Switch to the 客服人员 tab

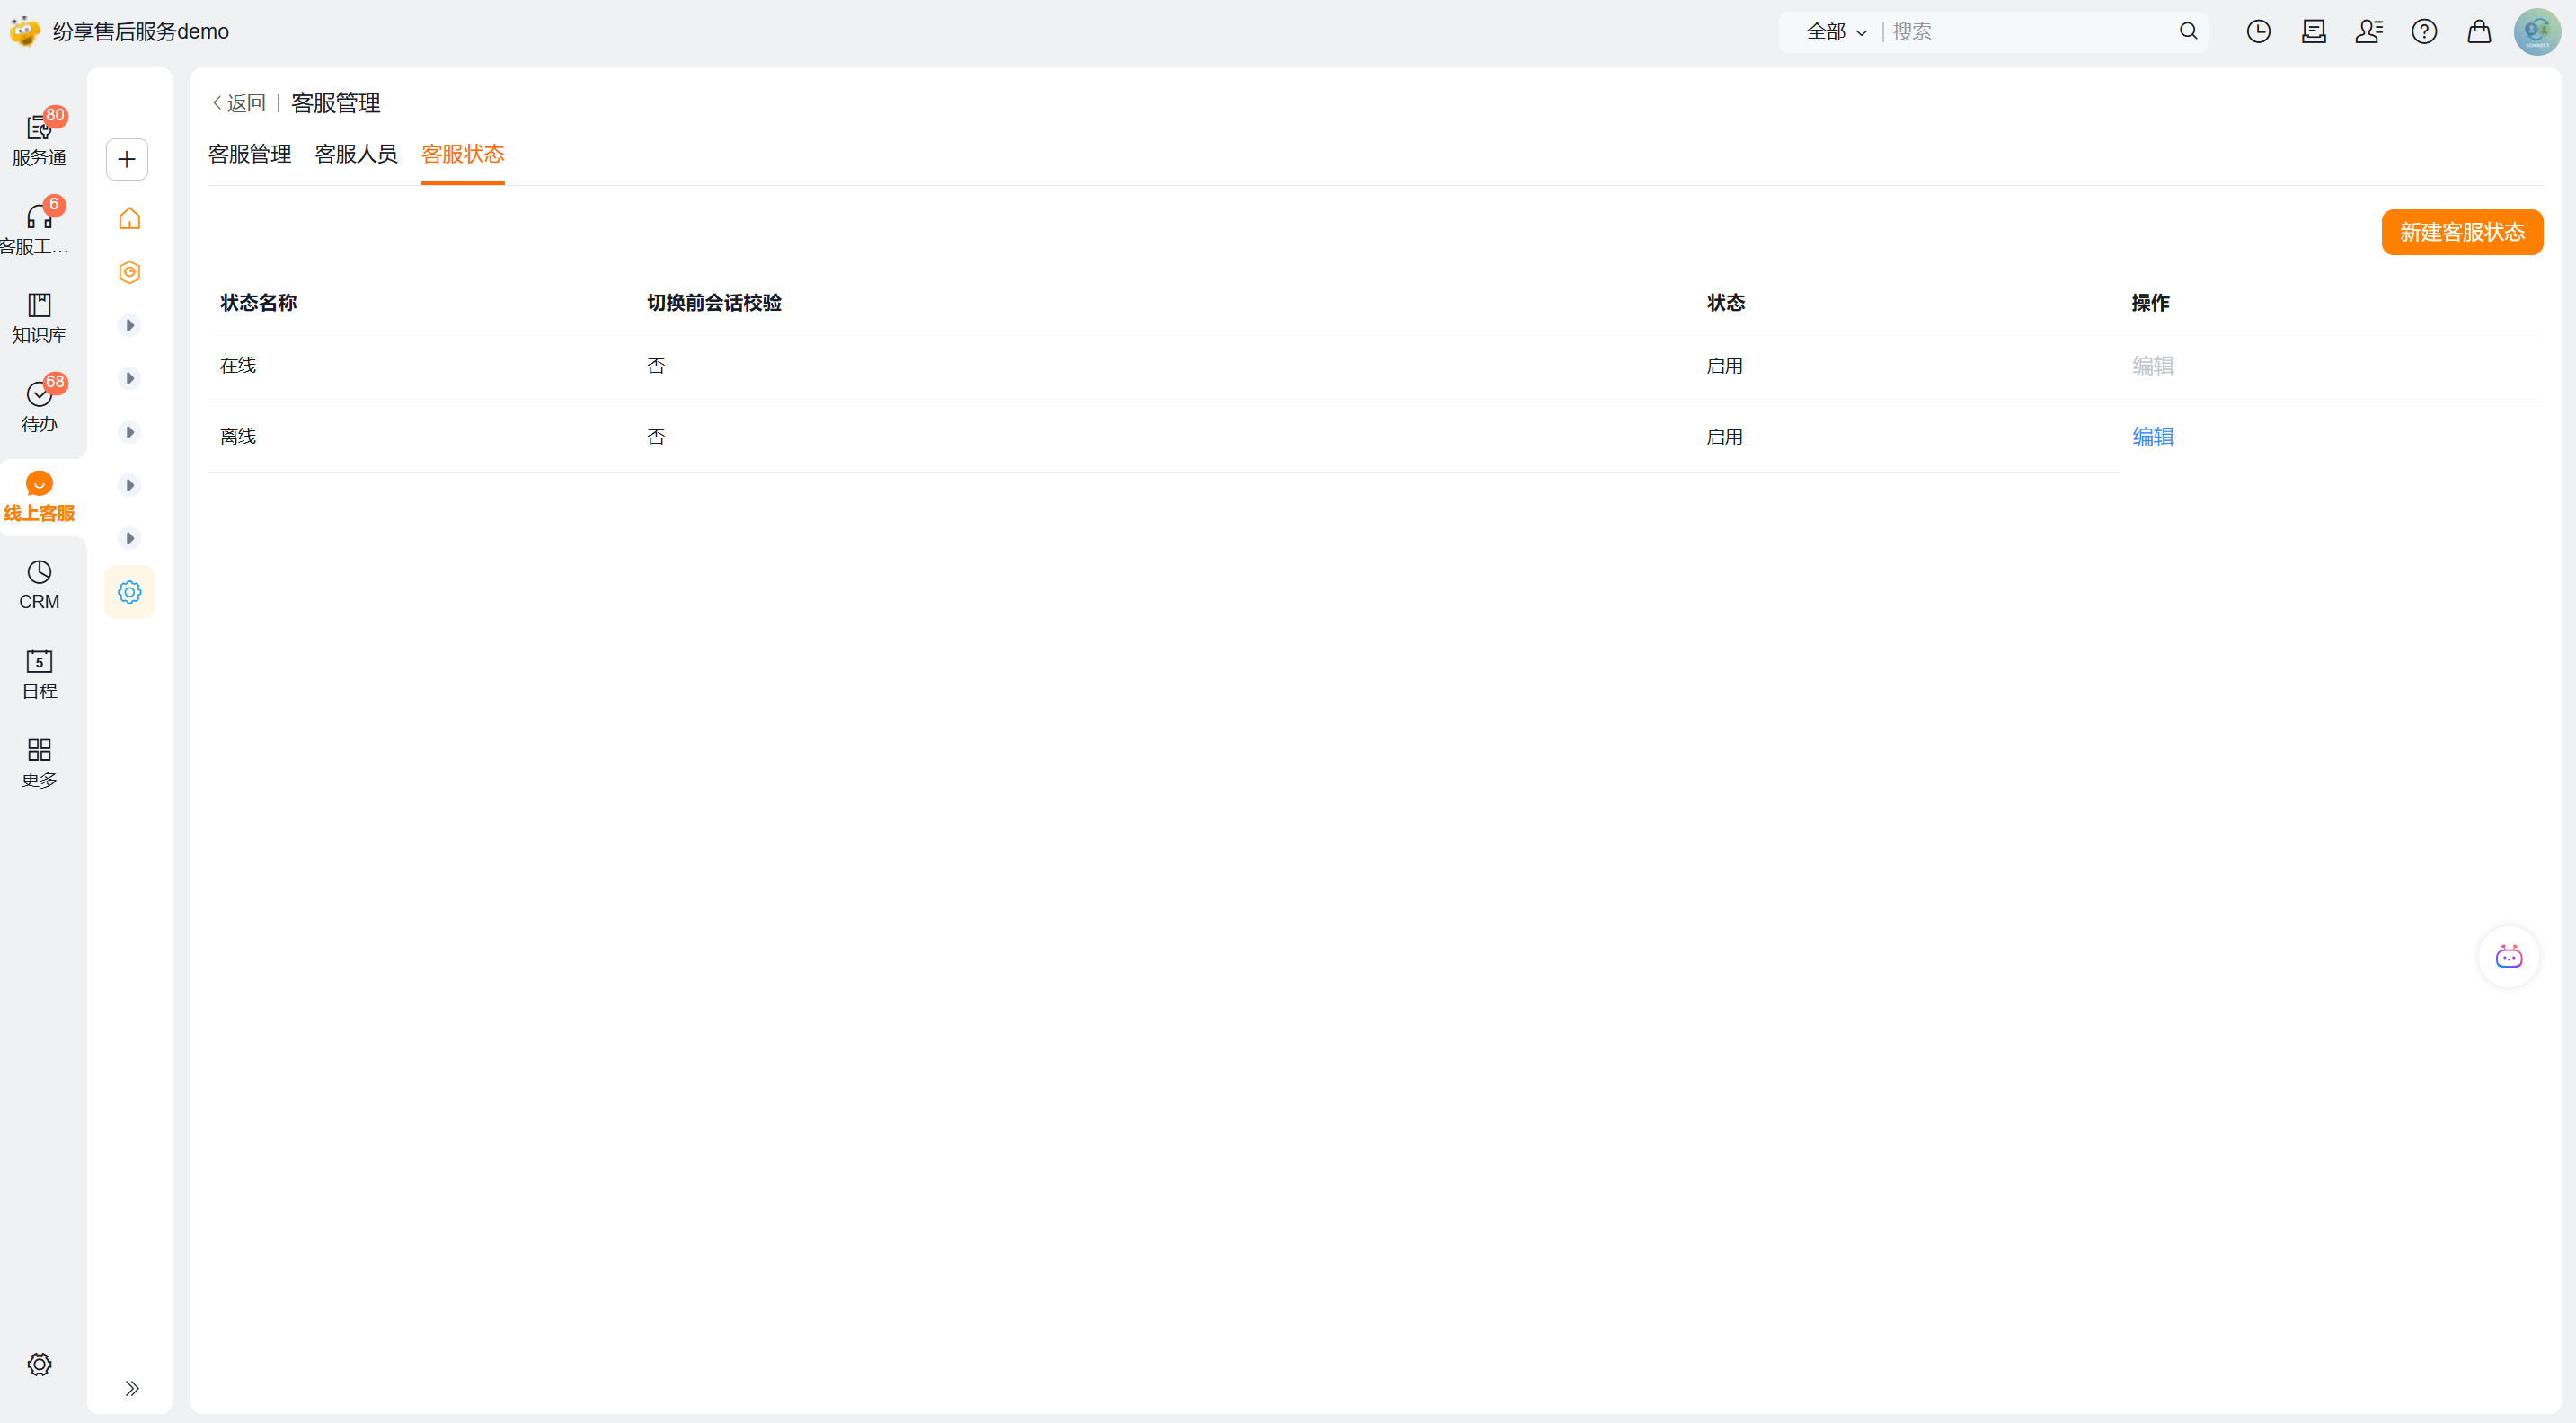coord(356,154)
